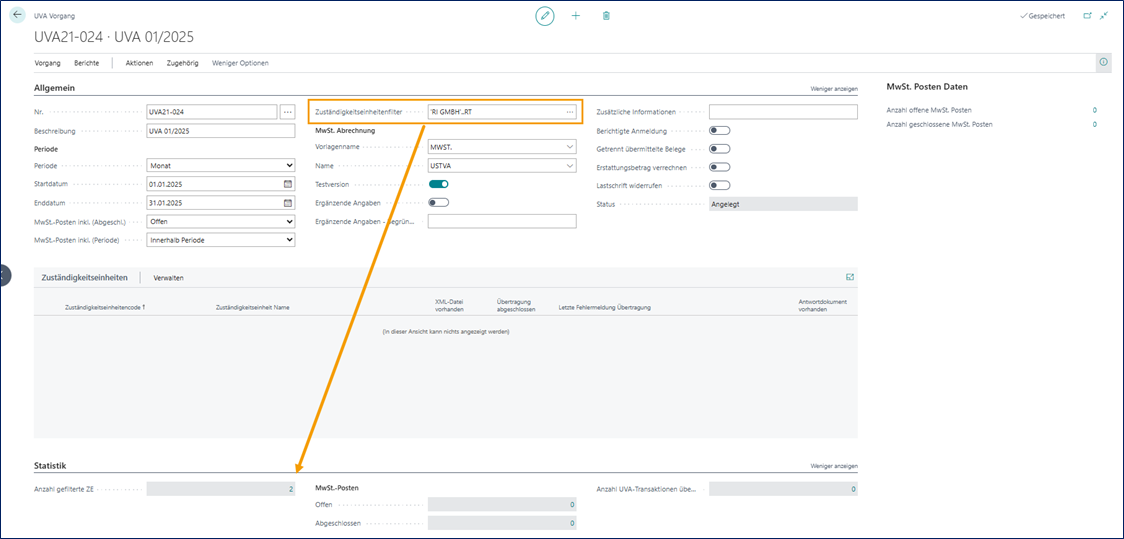Open MwSt.-Posten inkl. (Periode) dropdown
Image resolution: width=1124 pixels, height=539 pixels.
point(220,240)
